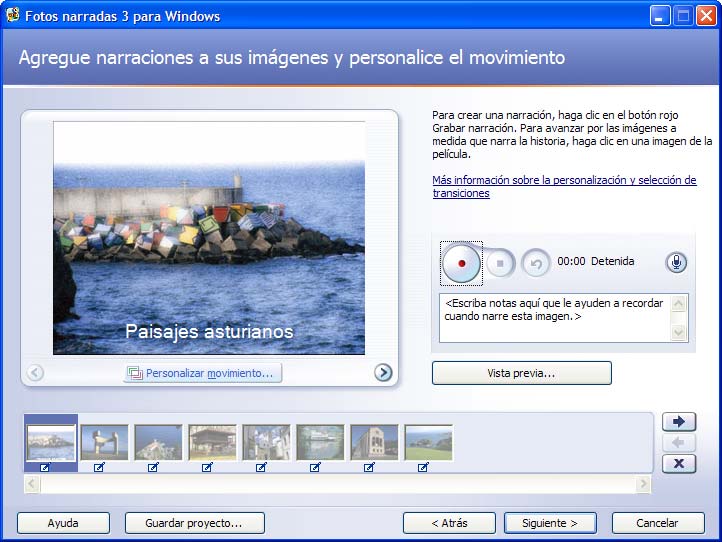
Task: Click the edit icon under the second thumbnail
Action: [x=99, y=467]
